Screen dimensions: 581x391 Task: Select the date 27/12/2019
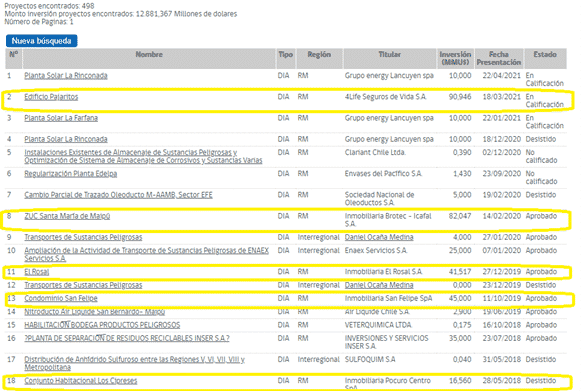(x=501, y=272)
